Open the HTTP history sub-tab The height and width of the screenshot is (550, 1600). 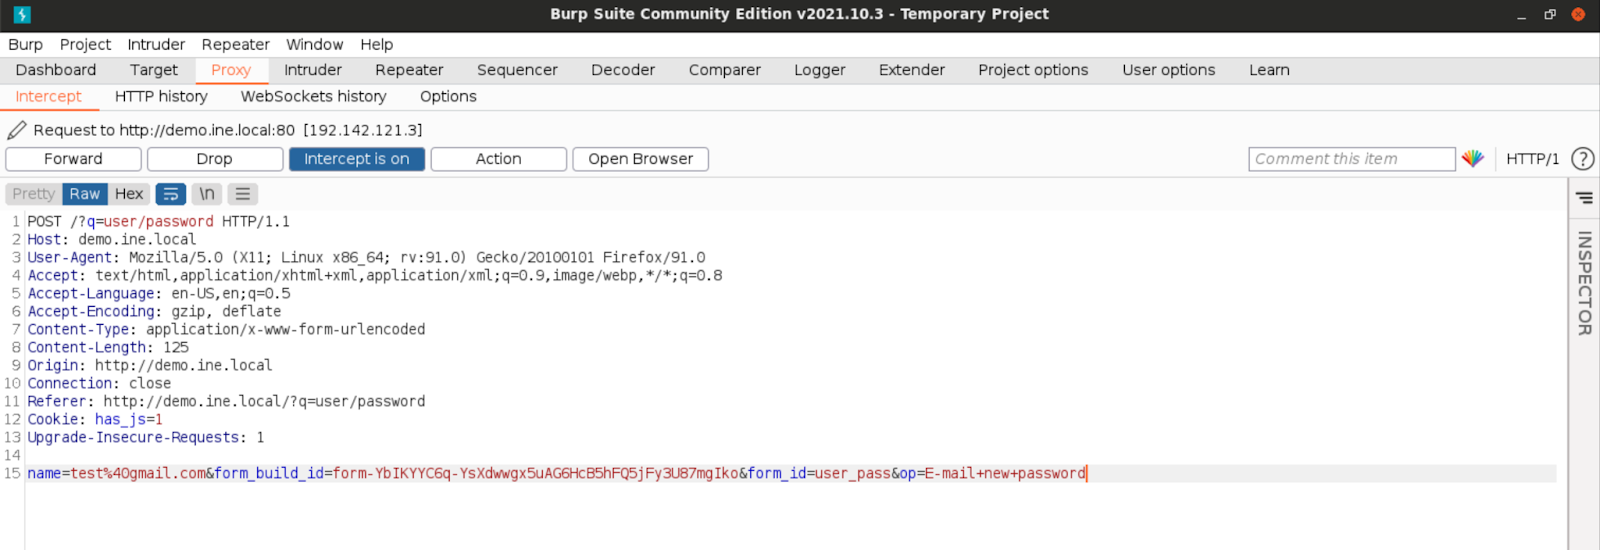click(161, 97)
